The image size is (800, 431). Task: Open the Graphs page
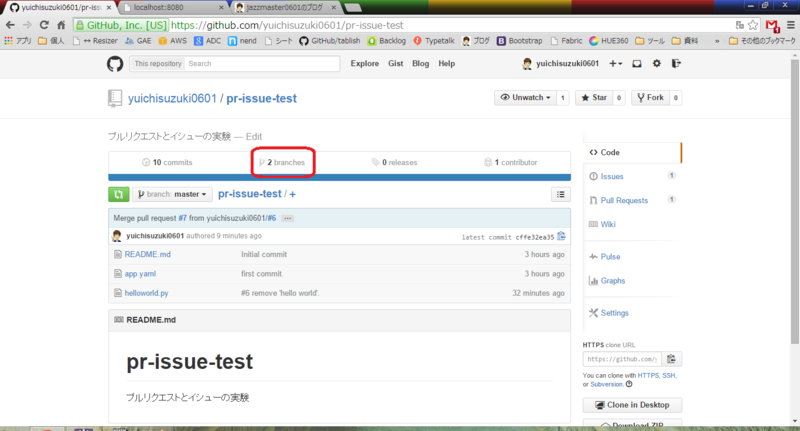pyautogui.click(x=612, y=281)
